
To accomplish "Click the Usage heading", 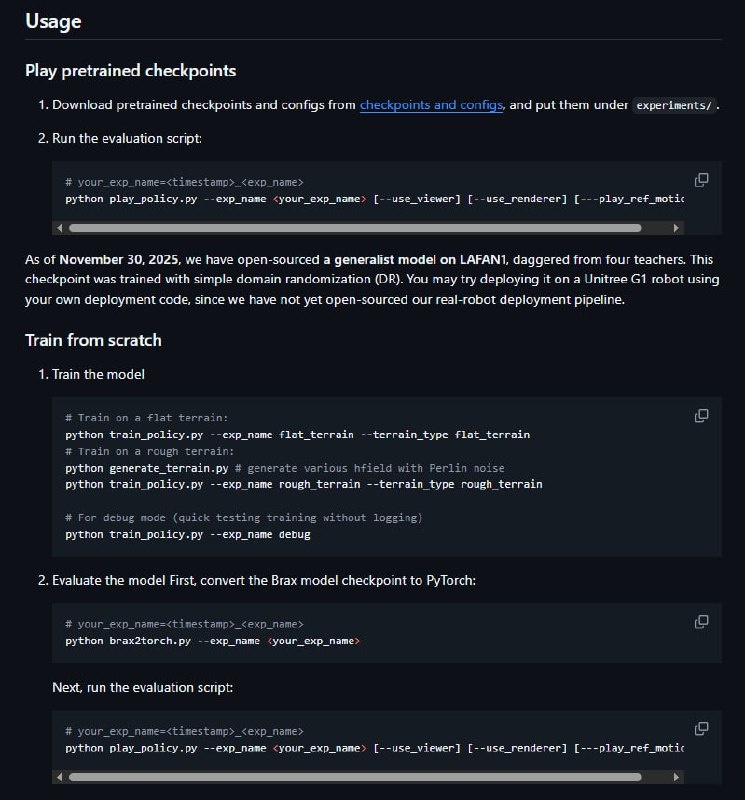I will [x=54, y=21].
